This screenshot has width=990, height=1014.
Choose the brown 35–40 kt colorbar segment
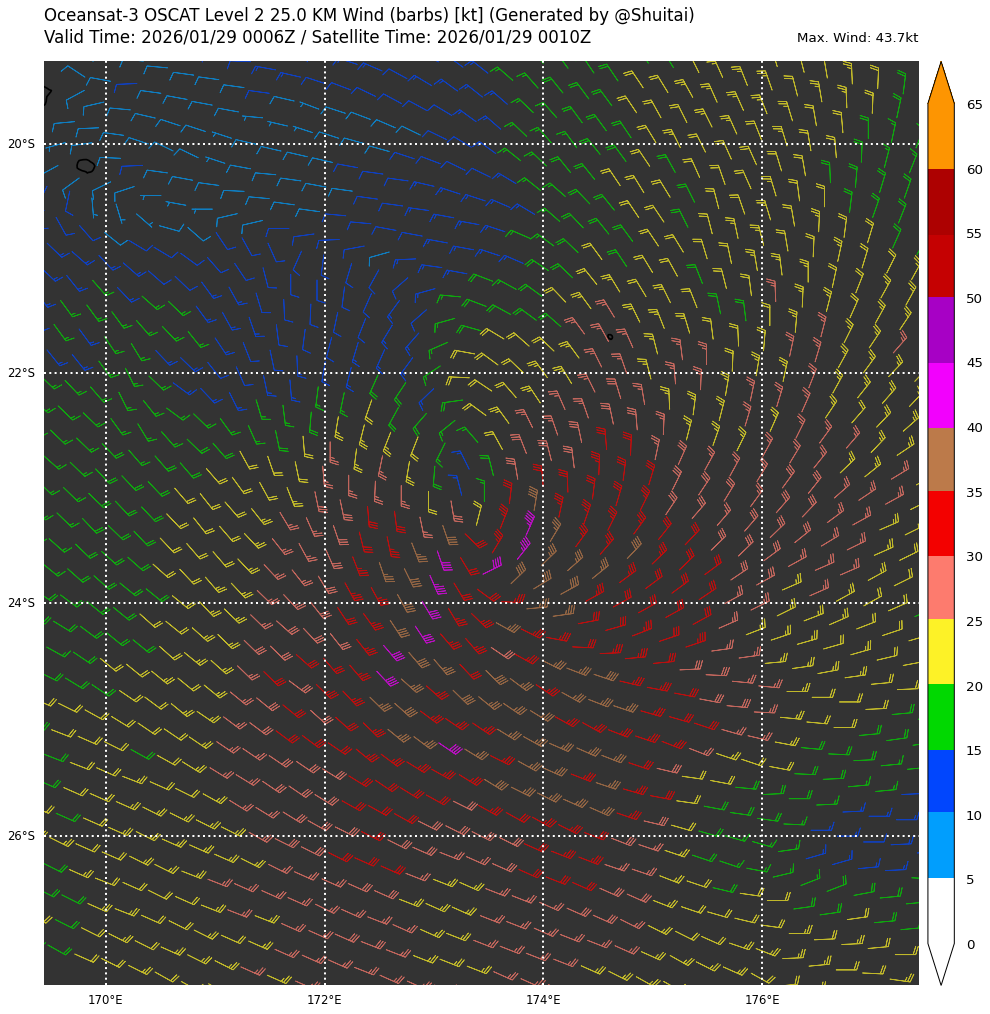[x=940, y=460]
